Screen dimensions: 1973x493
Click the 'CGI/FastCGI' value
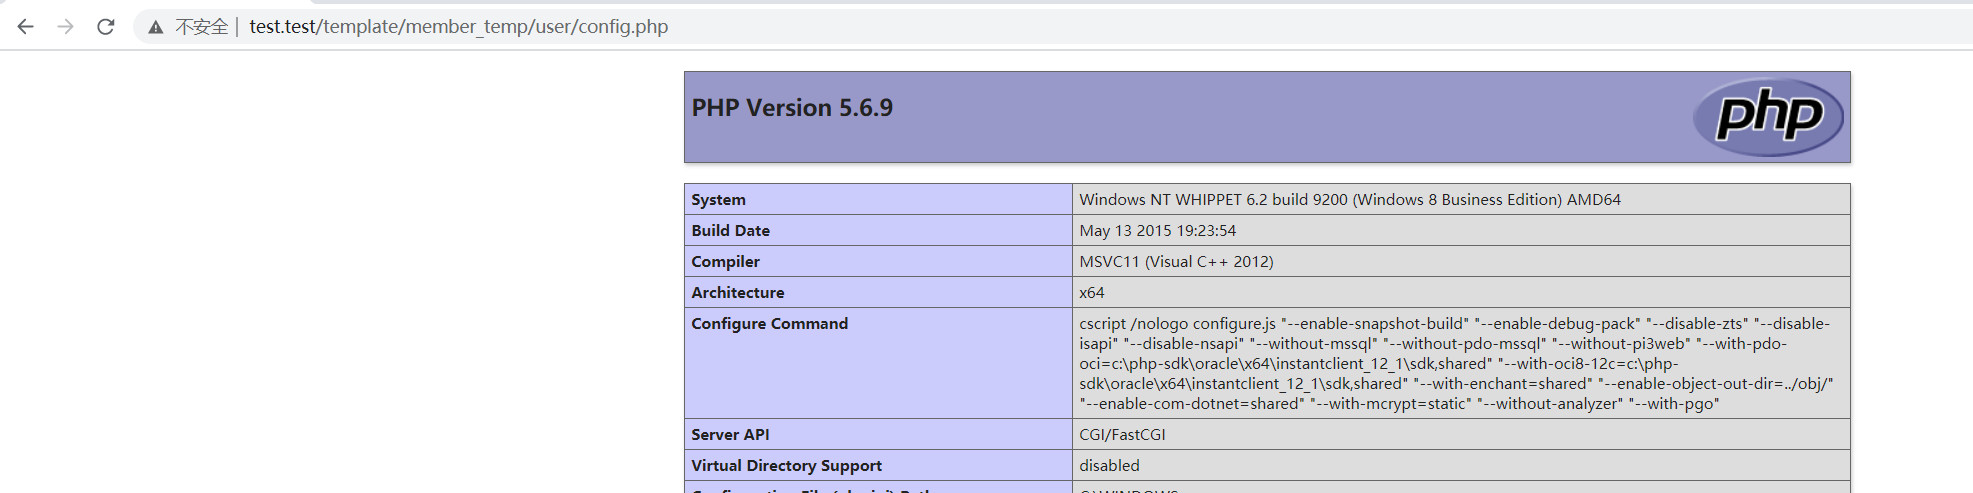point(1122,435)
